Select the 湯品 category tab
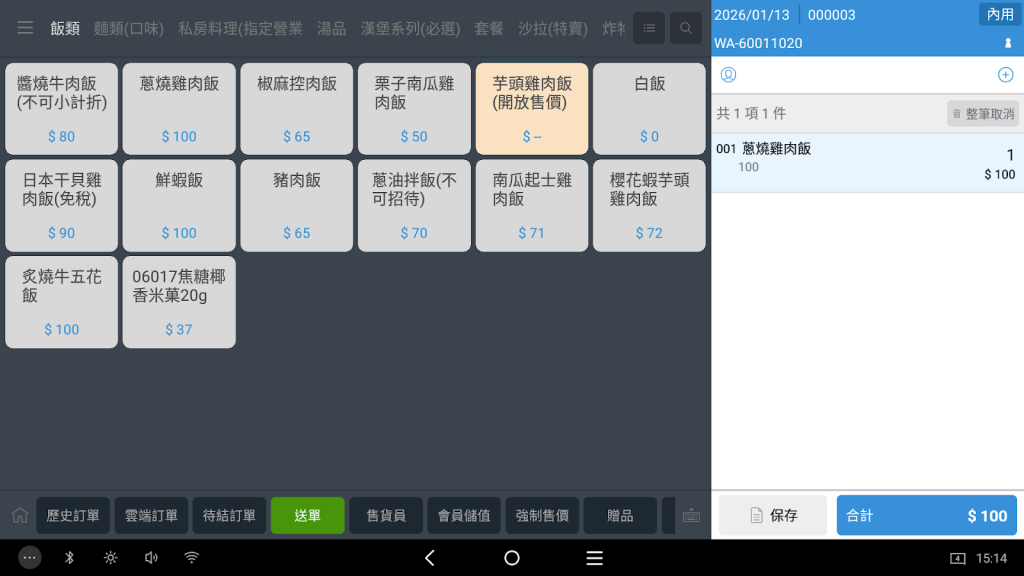 pos(331,28)
